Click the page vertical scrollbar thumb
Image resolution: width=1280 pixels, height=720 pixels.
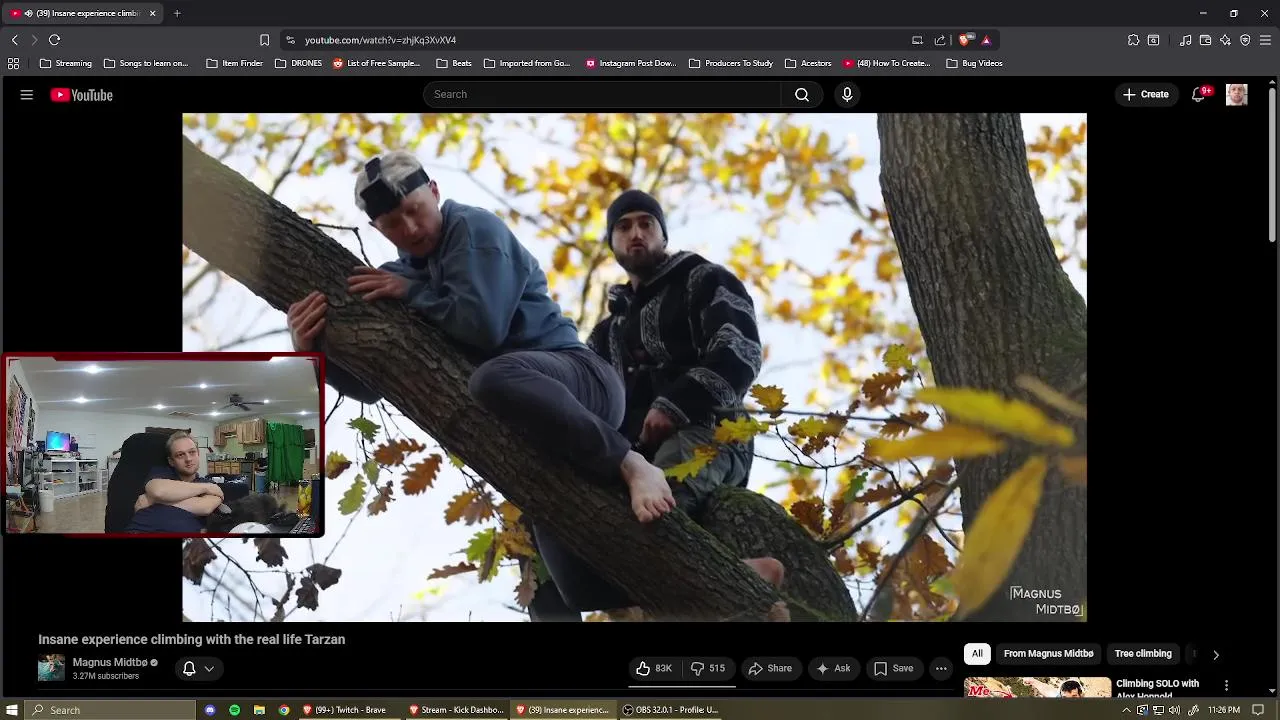1273,165
